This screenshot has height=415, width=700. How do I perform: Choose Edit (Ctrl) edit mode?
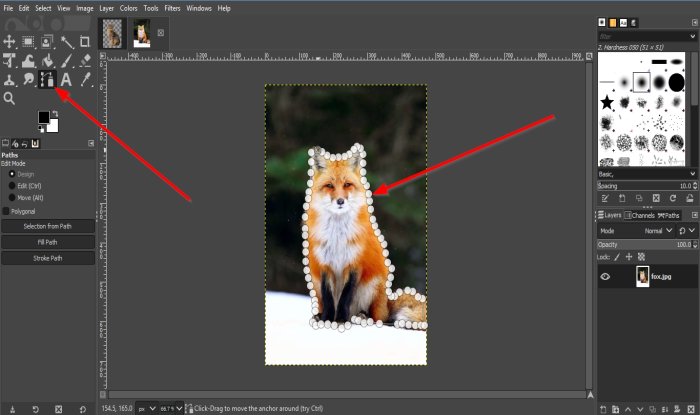pyautogui.click(x=12, y=186)
